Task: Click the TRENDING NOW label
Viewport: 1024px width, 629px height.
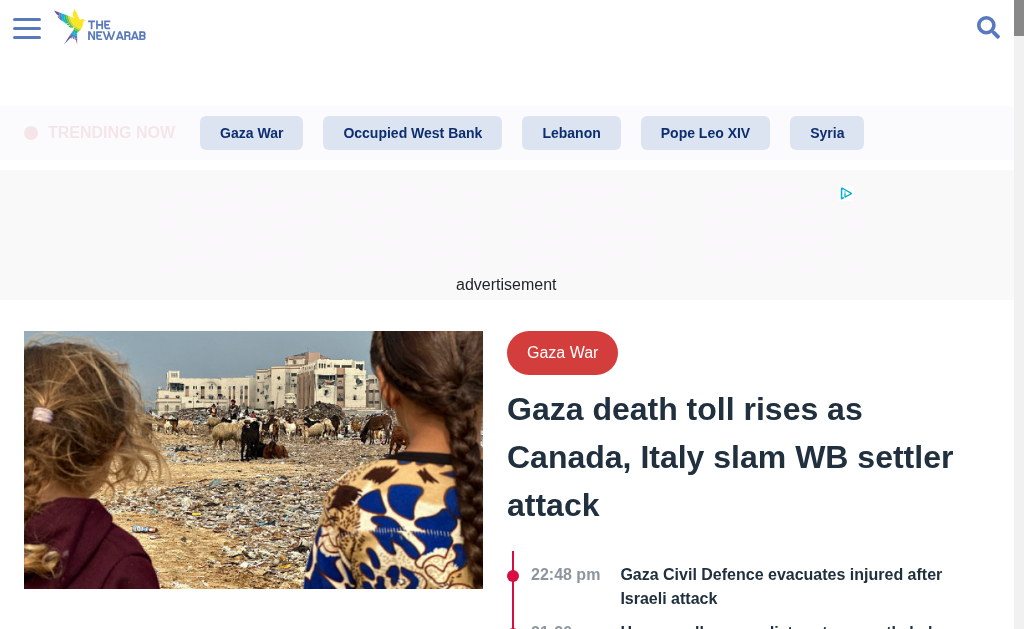Action: (111, 133)
